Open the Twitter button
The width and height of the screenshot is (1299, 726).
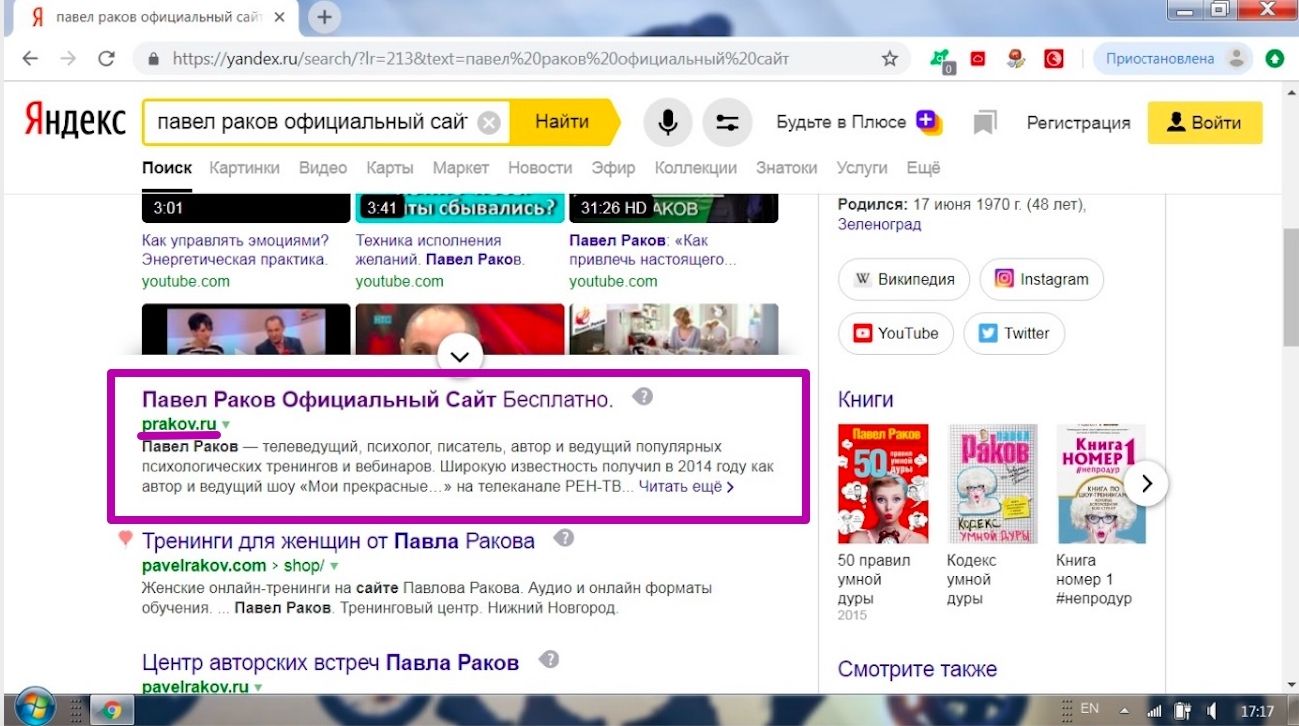pos(1014,333)
